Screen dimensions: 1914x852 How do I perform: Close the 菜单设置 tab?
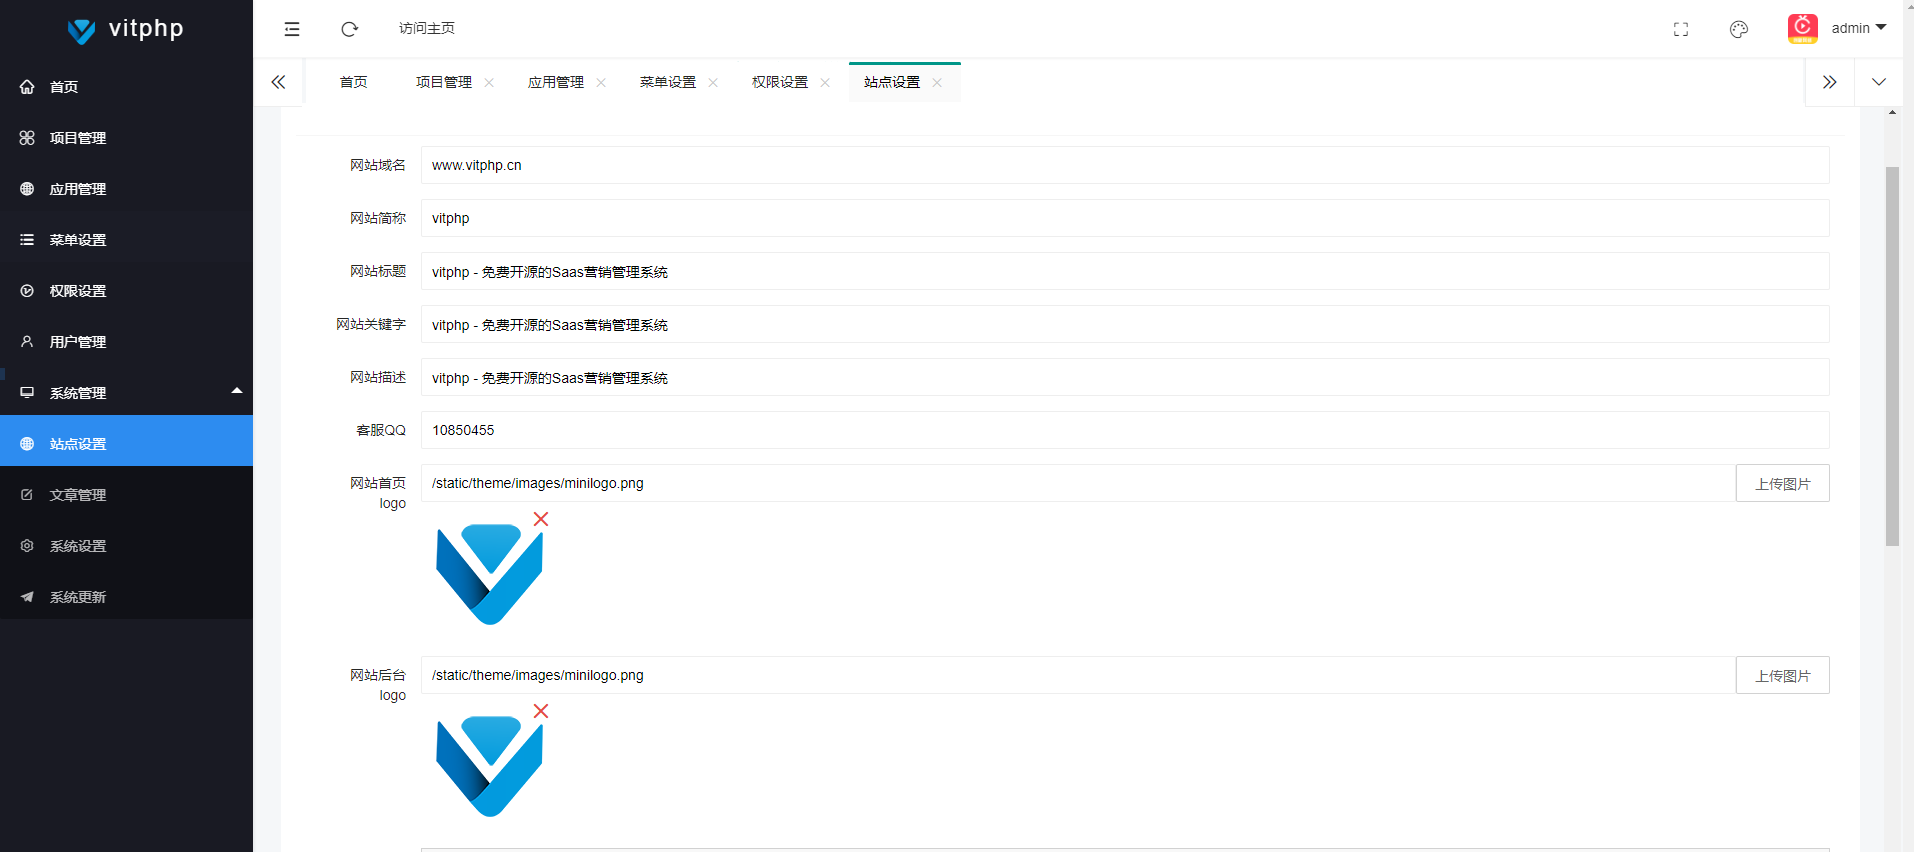[x=713, y=83]
